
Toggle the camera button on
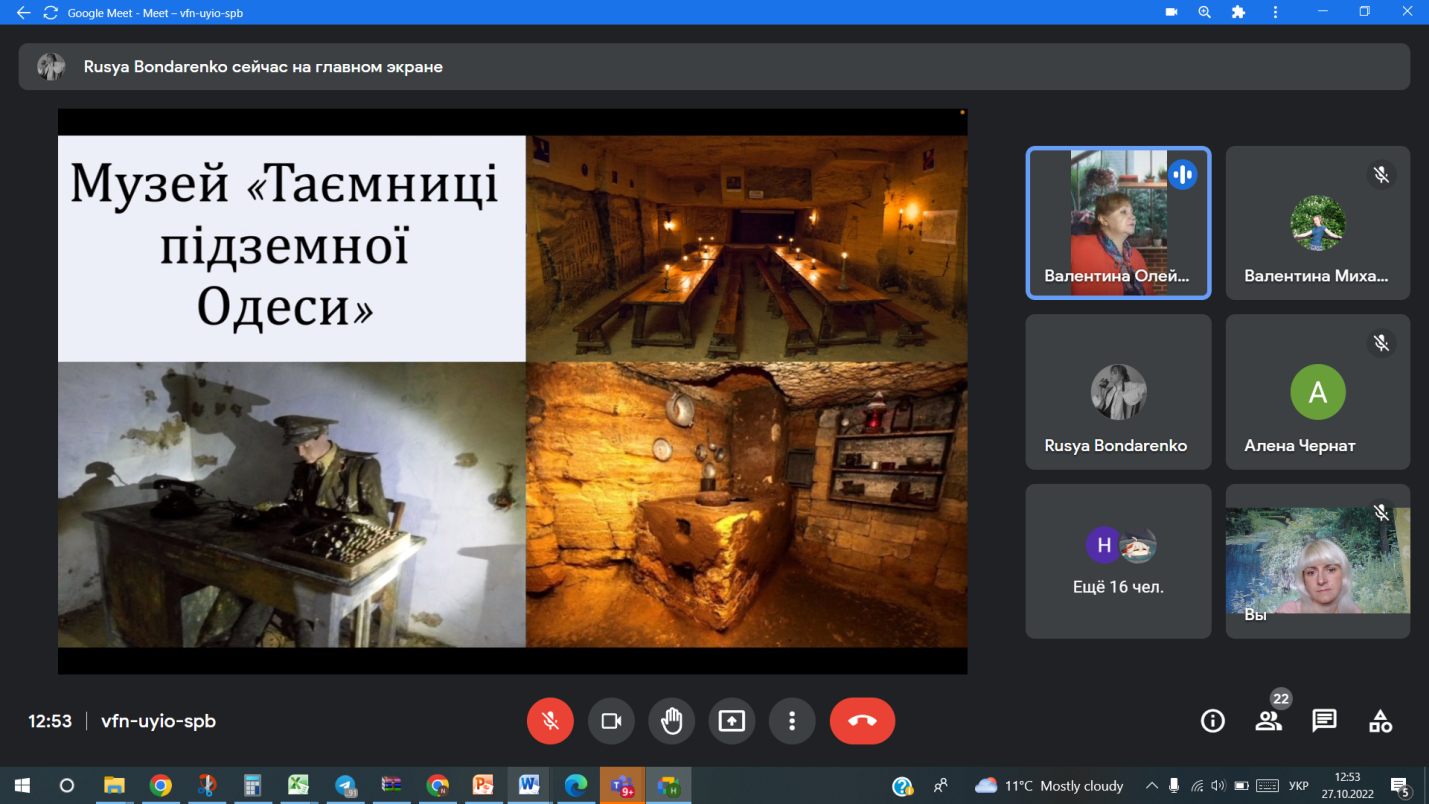point(611,721)
